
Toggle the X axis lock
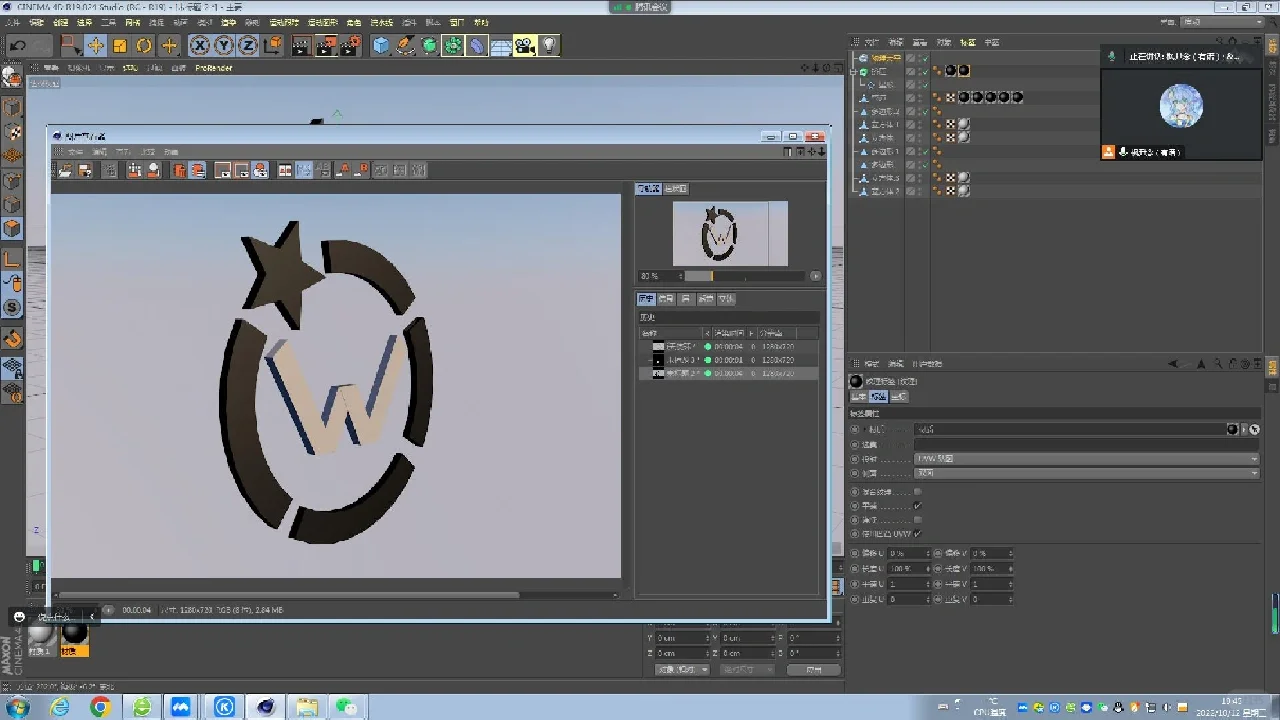[x=199, y=45]
